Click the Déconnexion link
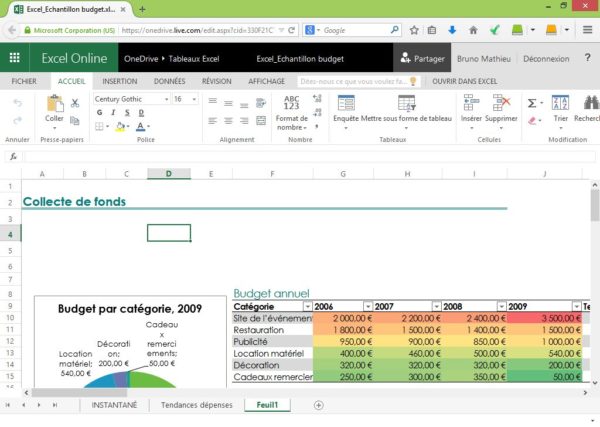The height and width of the screenshot is (427, 600). pyautogui.click(x=546, y=59)
